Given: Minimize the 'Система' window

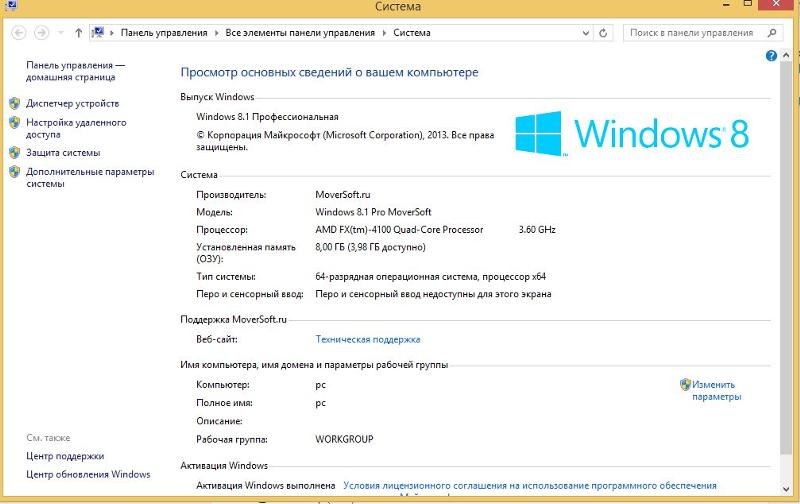Looking at the screenshot, I should tap(726, 5).
